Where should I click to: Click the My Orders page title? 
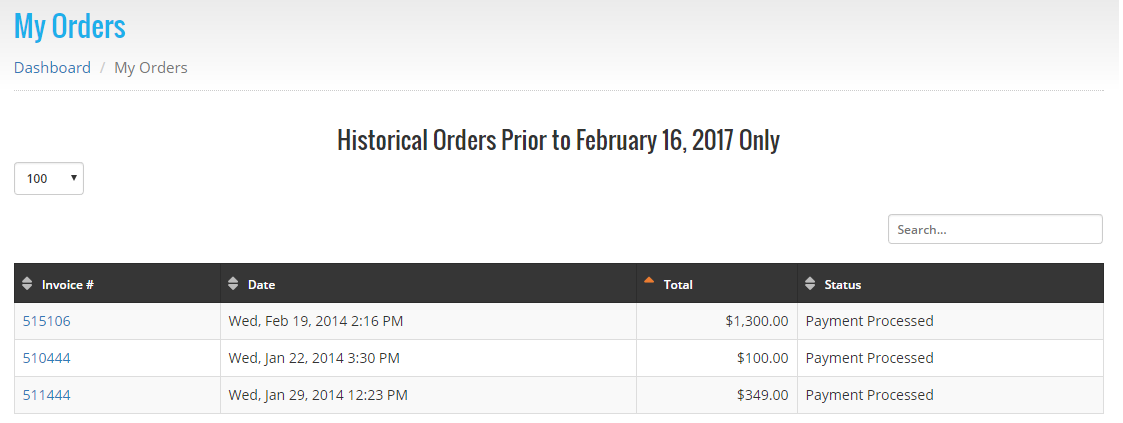tap(69, 26)
